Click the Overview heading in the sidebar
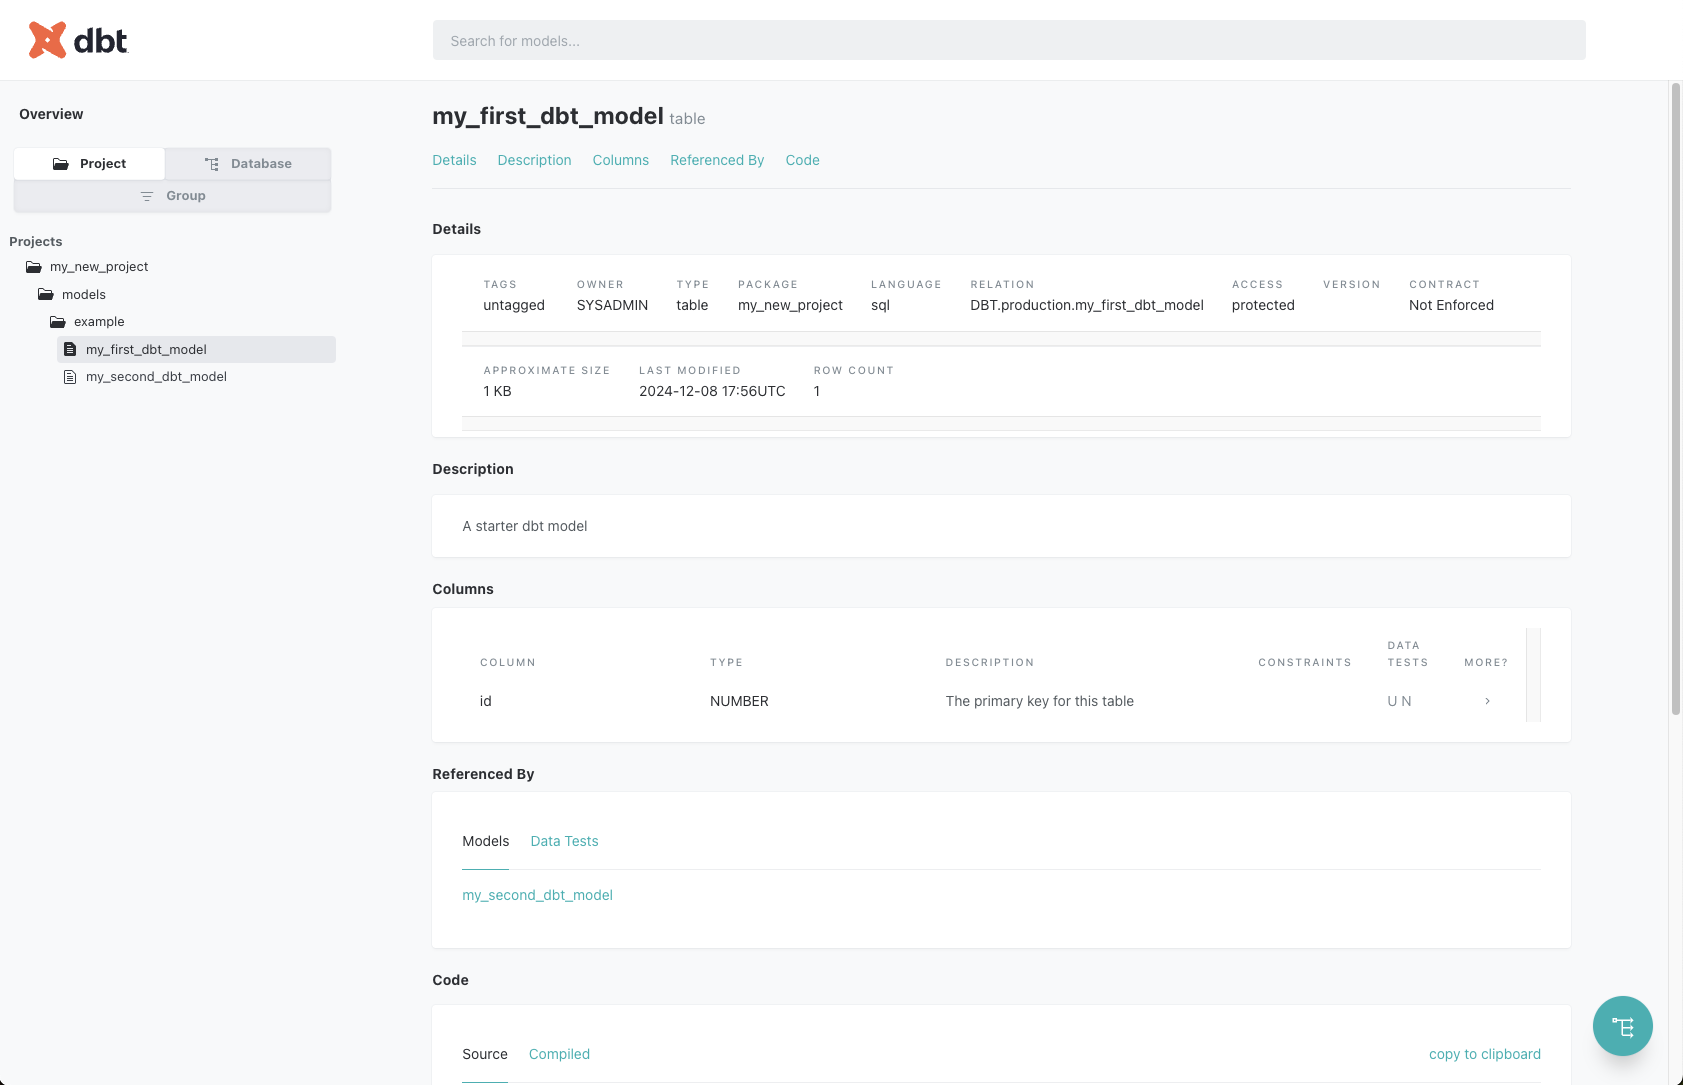The height and width of the screenshot is (1085, 1683). (x=51, y=114)
